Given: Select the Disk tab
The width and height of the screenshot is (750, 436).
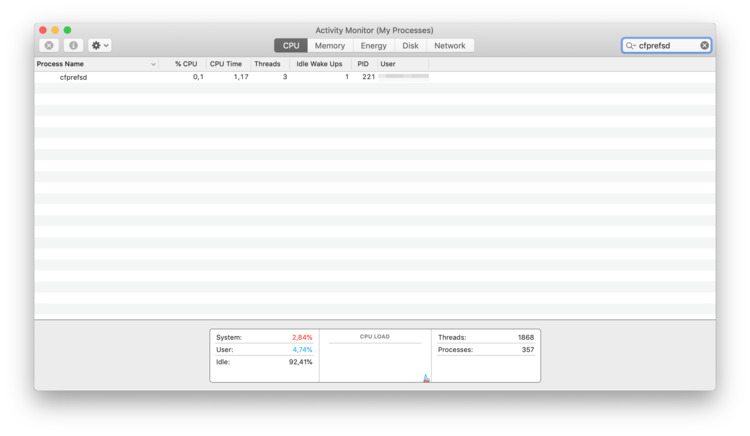Looking at the screenshot, I should [x=410, y=46].
